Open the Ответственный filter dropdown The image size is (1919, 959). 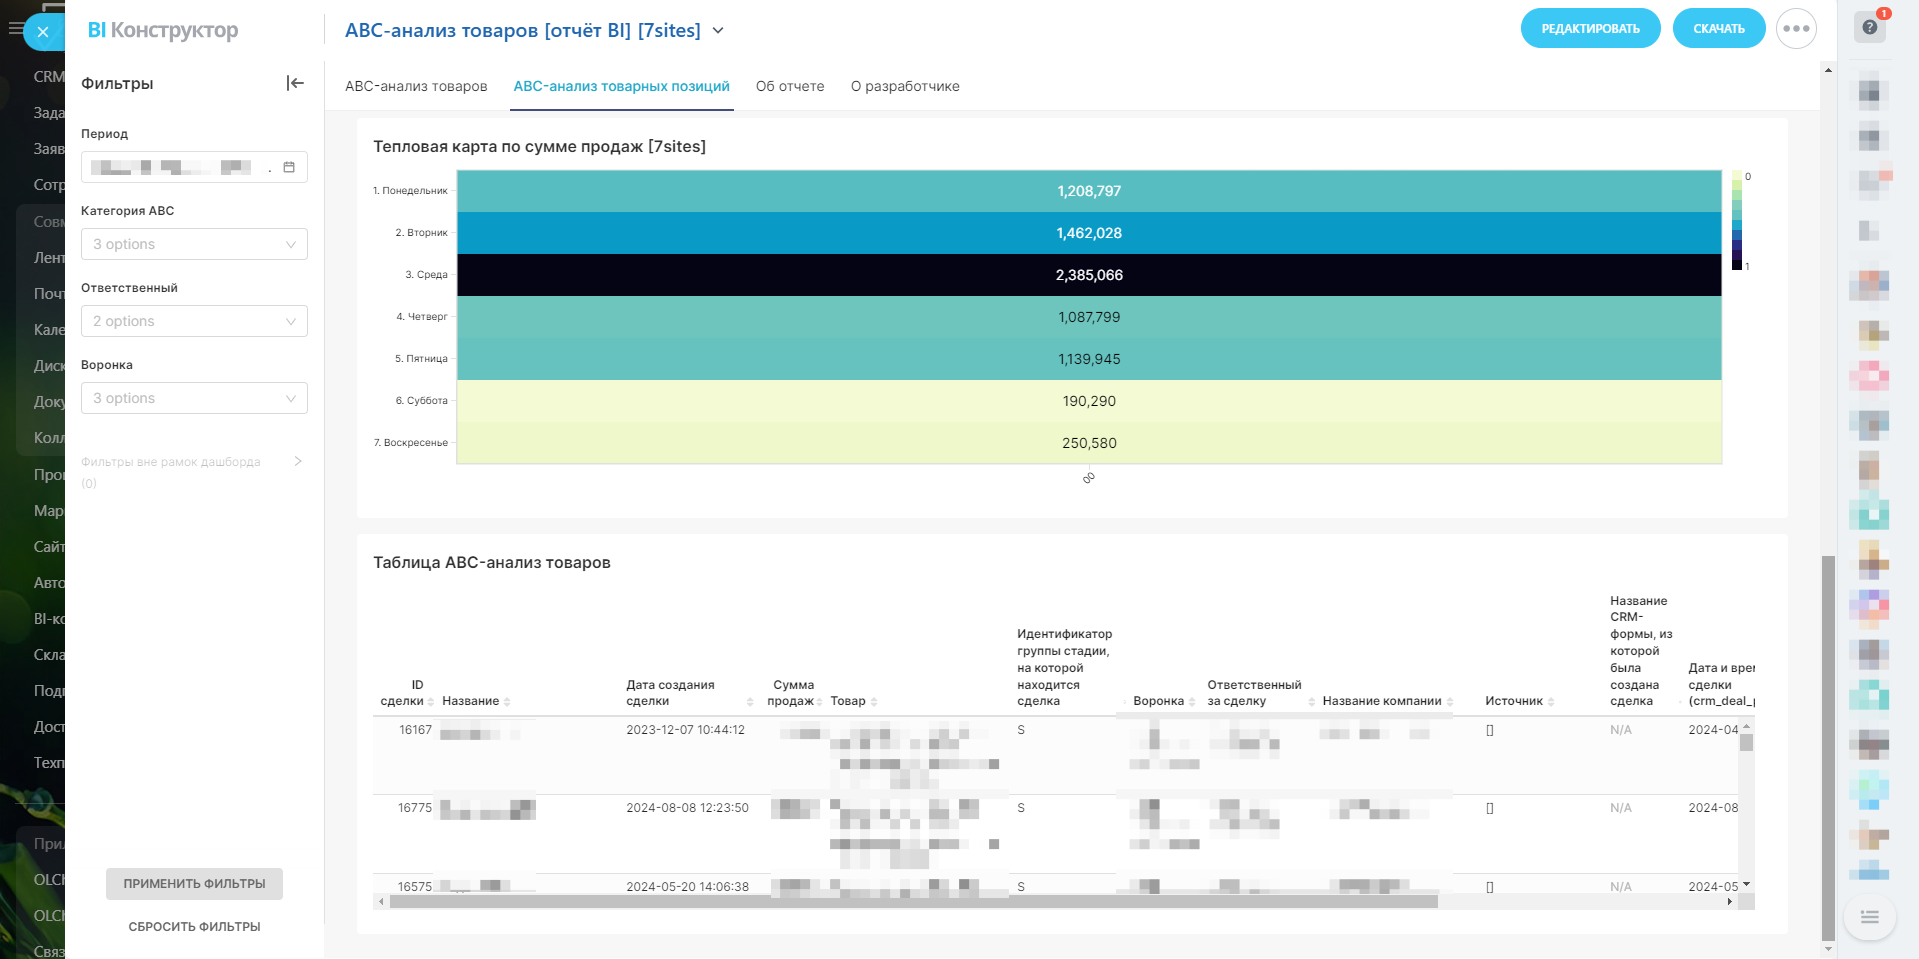click(x=194, y=321)
